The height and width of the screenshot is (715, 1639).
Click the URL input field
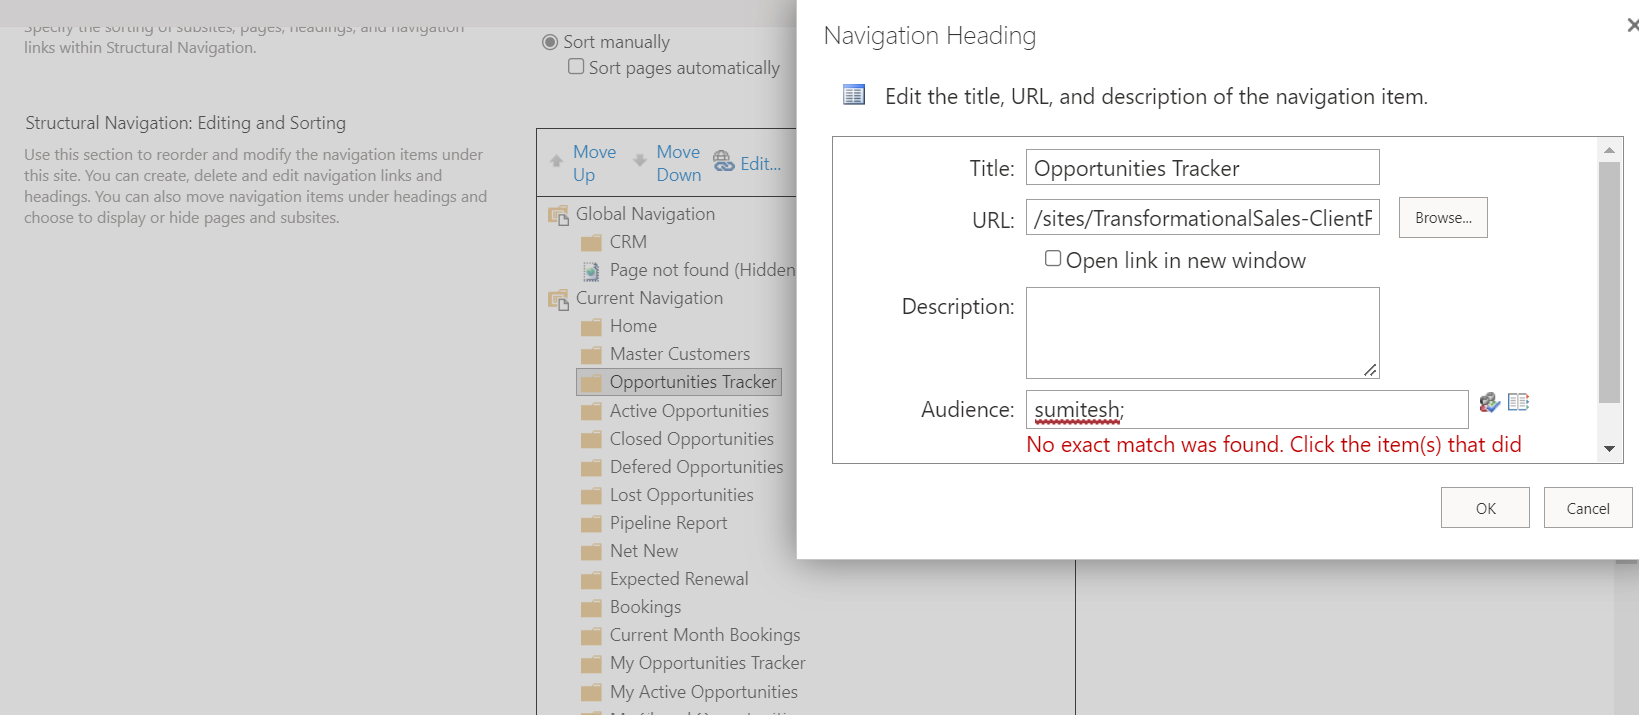1203,217
